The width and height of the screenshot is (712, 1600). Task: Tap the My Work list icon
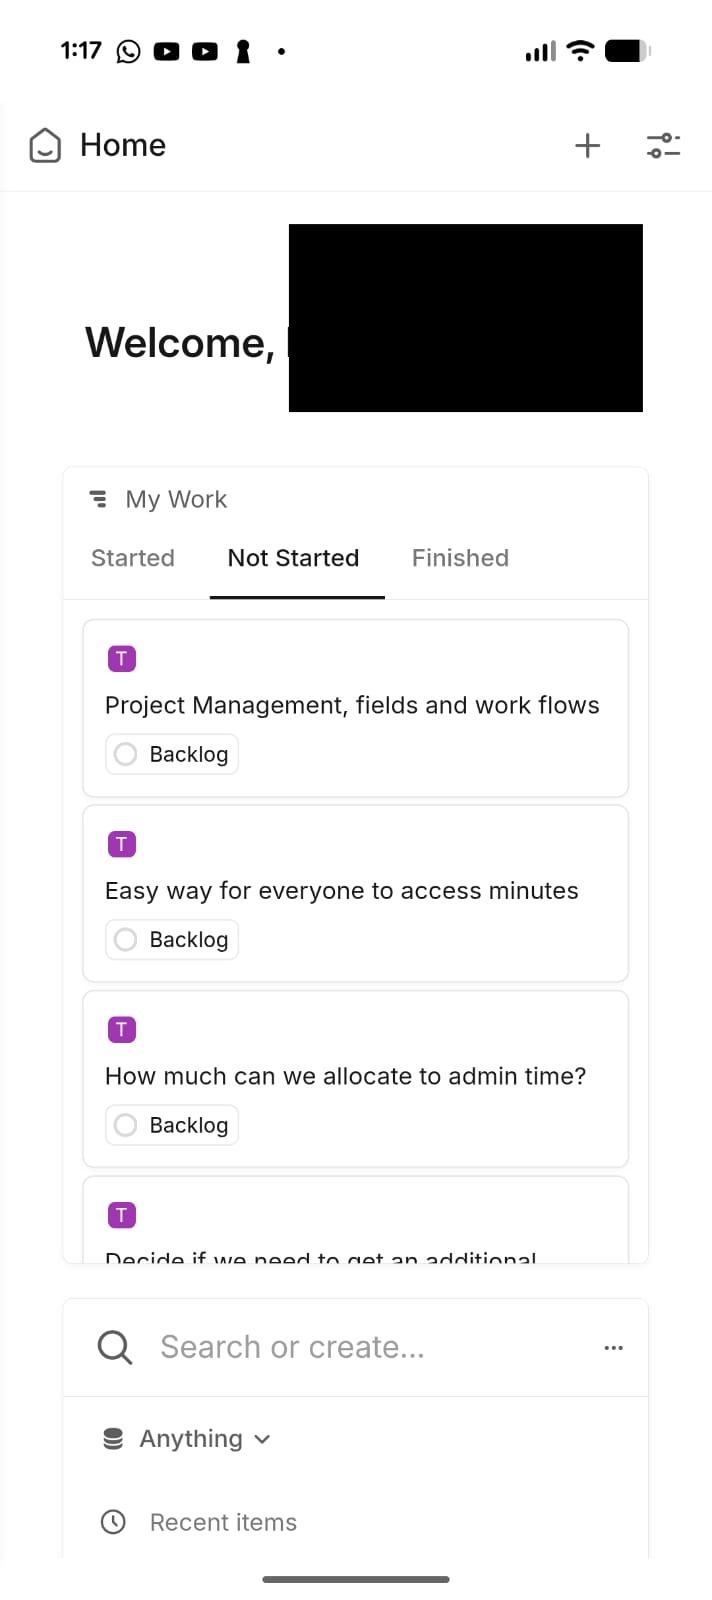coord(98,498)
